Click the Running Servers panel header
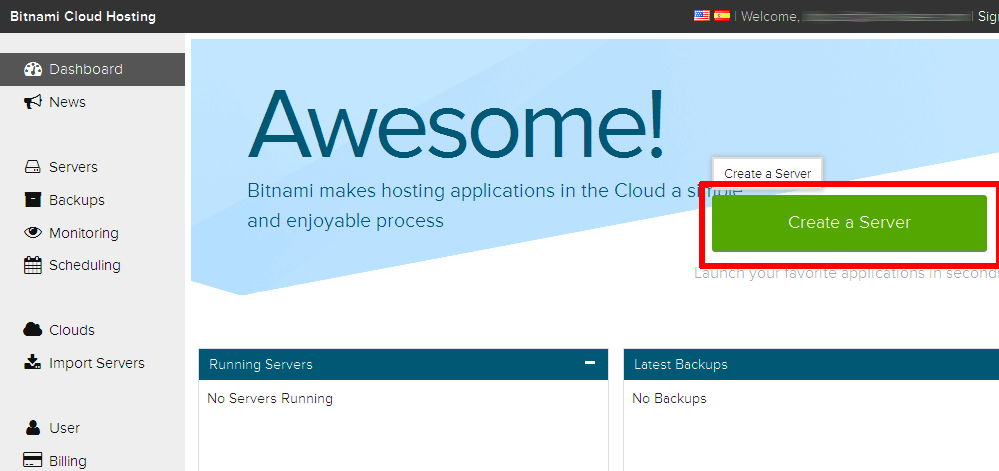 [403, 365]
